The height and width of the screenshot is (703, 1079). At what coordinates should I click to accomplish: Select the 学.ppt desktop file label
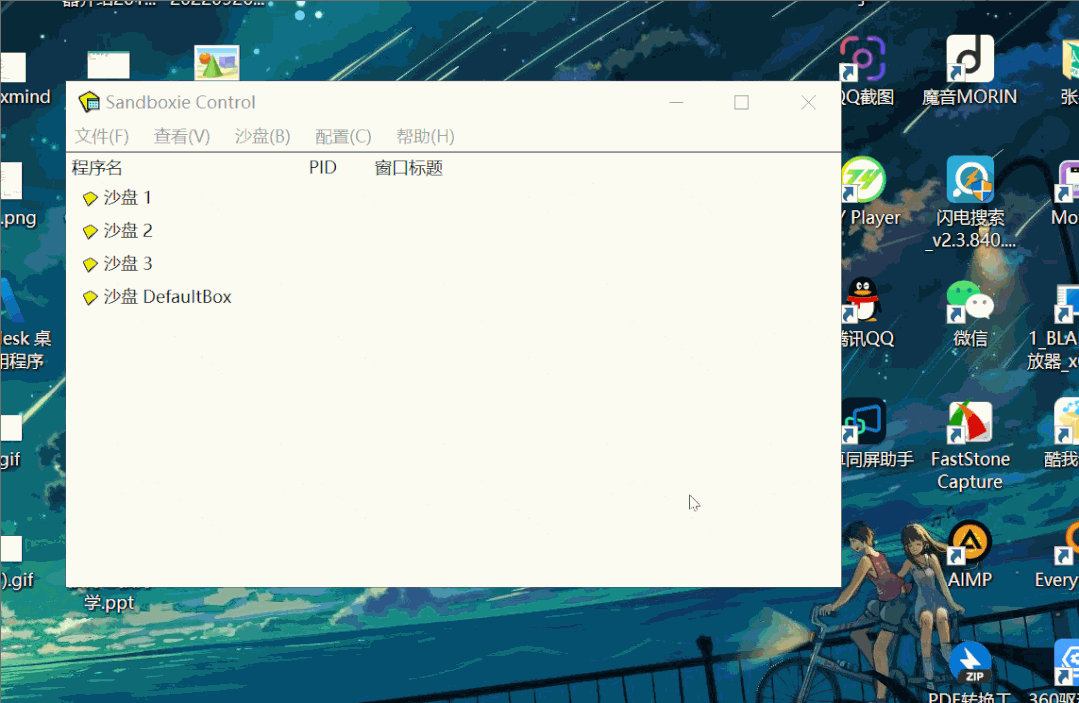[x=109, y=603]
